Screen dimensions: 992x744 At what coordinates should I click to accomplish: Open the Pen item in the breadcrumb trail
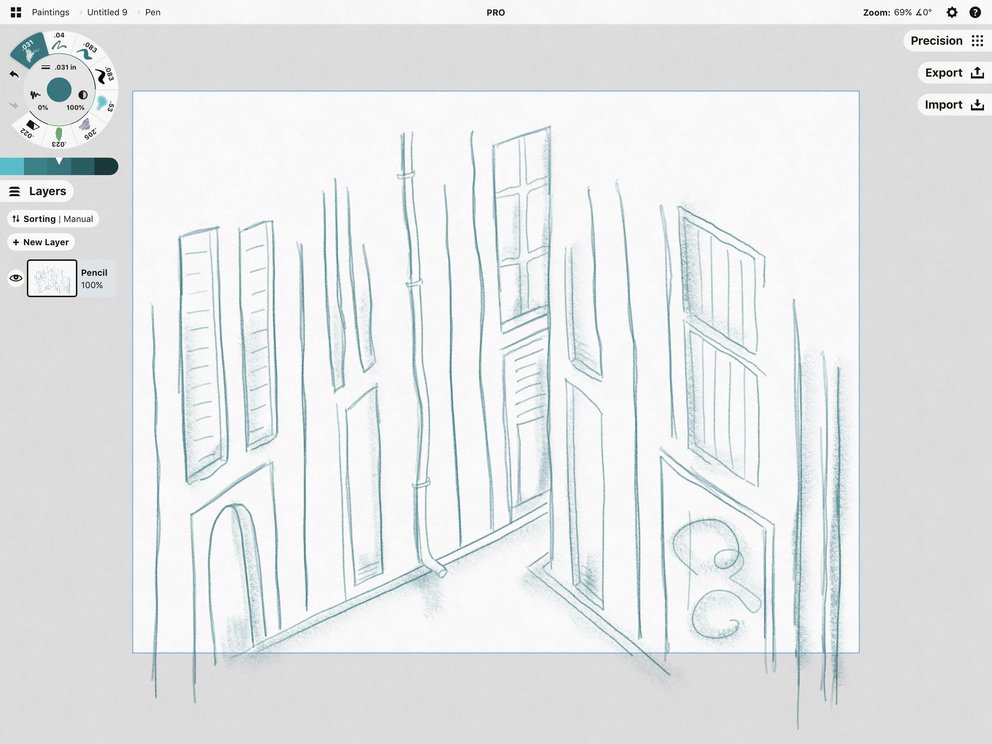151,11
